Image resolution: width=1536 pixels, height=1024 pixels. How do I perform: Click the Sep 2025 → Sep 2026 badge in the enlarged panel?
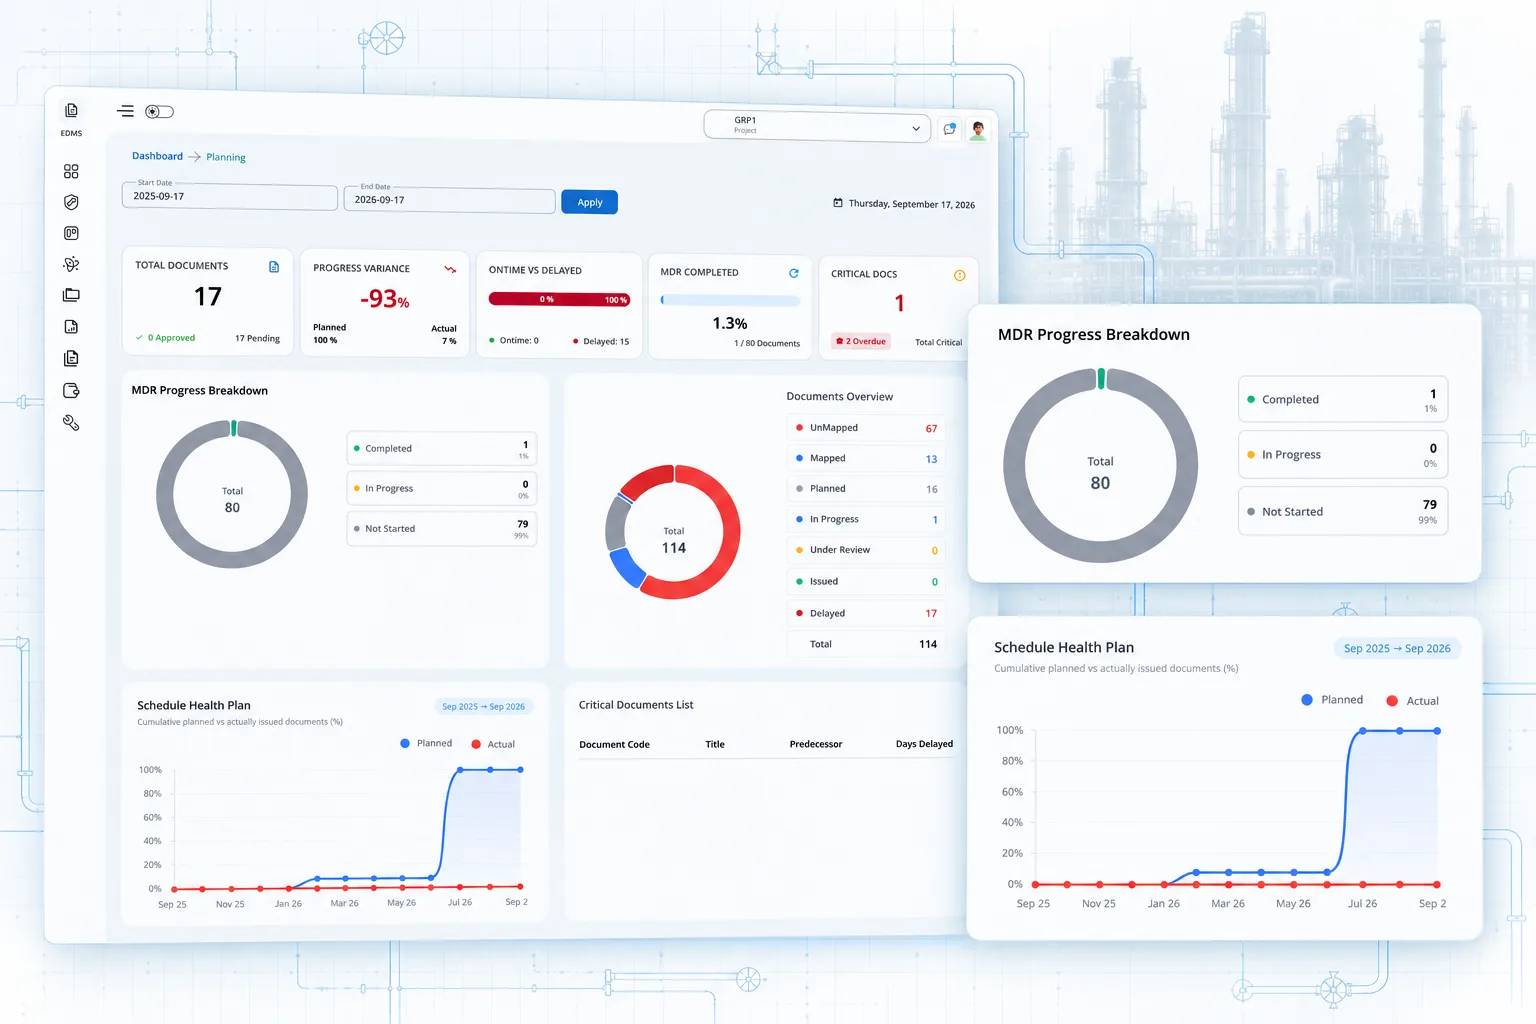[x=1397, y=648]
